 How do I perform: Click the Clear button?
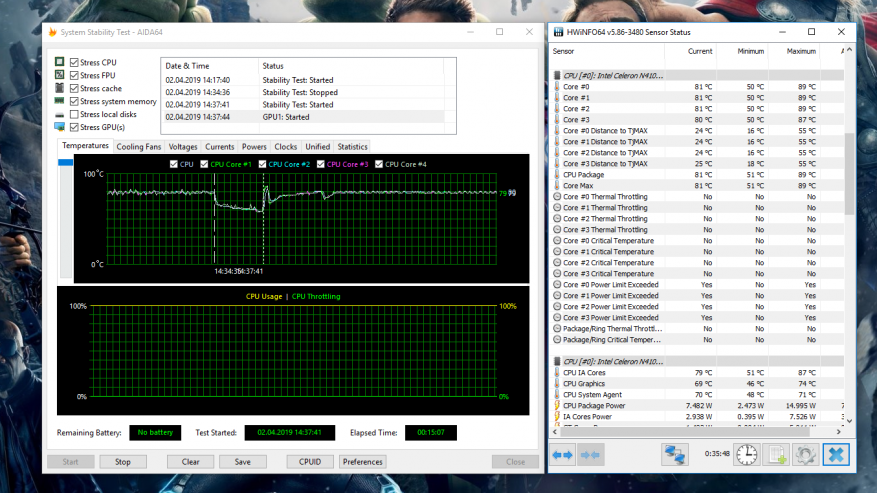click(190, 462)
